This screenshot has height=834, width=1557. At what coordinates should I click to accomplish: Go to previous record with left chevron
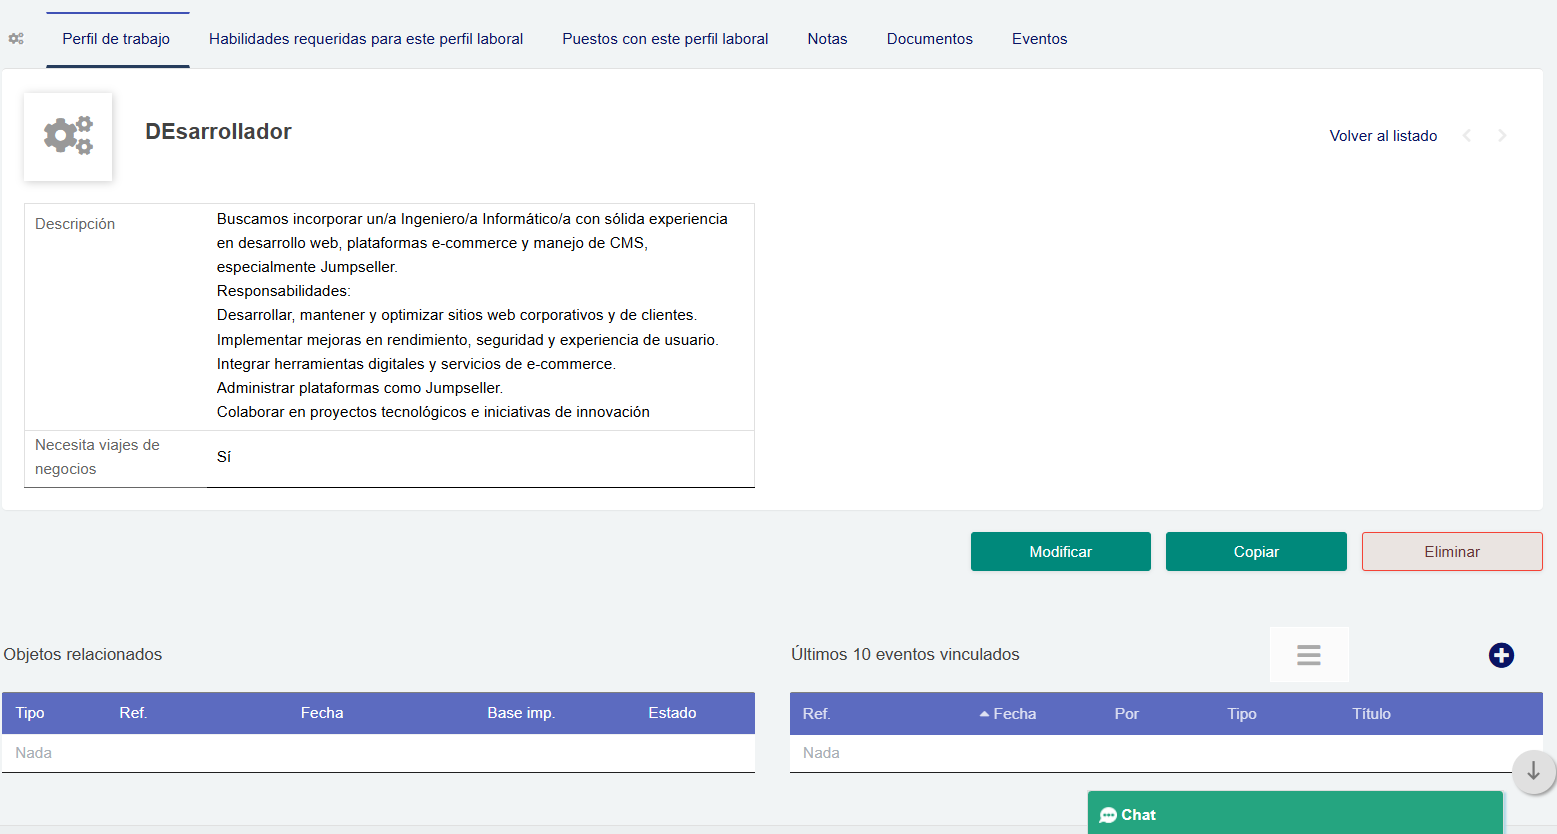click(x=1468, y=135)
